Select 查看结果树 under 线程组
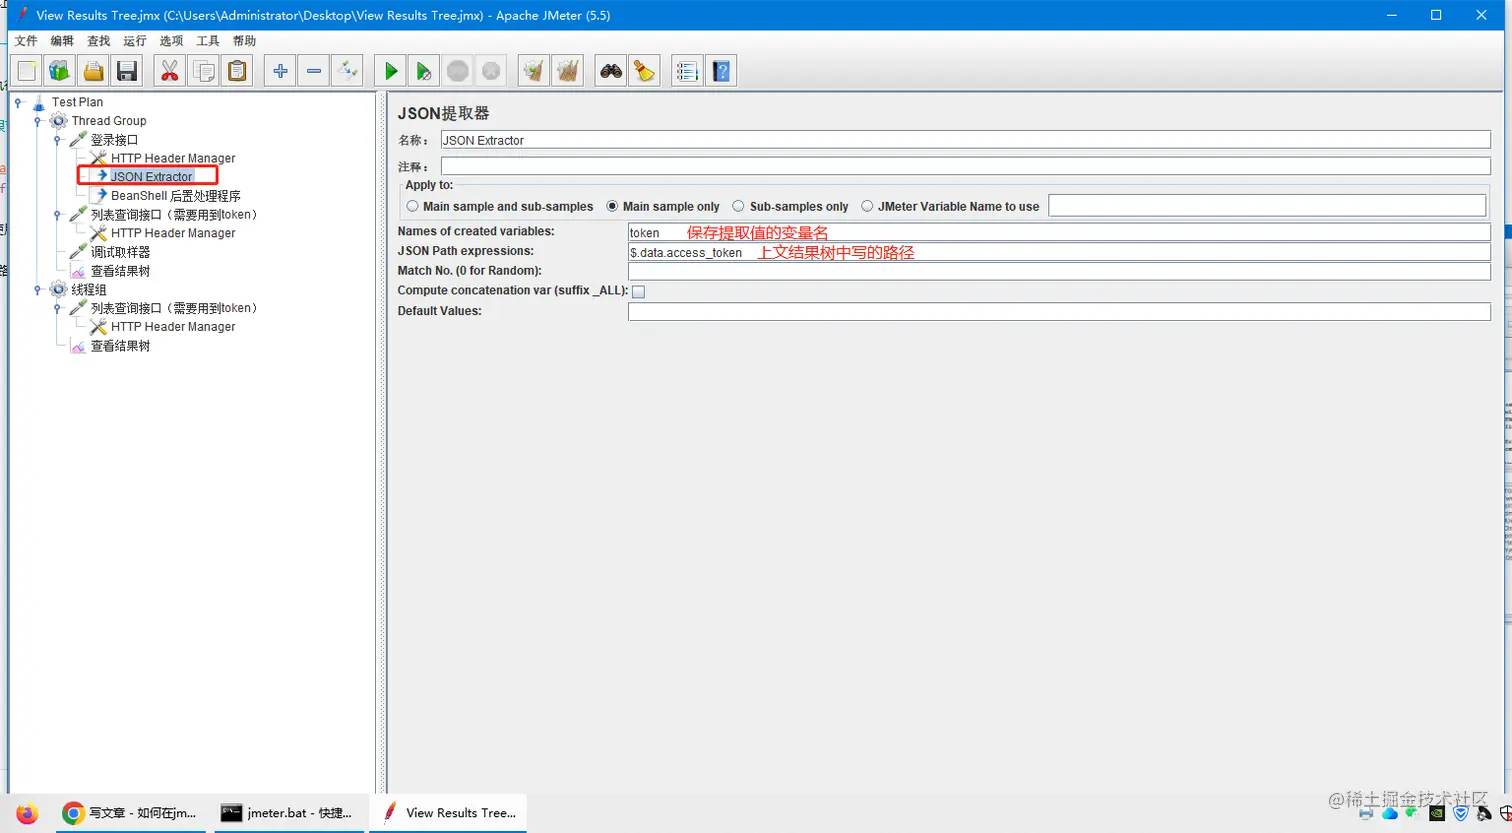Screen dimensions: 1512x833 tap(120, 346)
